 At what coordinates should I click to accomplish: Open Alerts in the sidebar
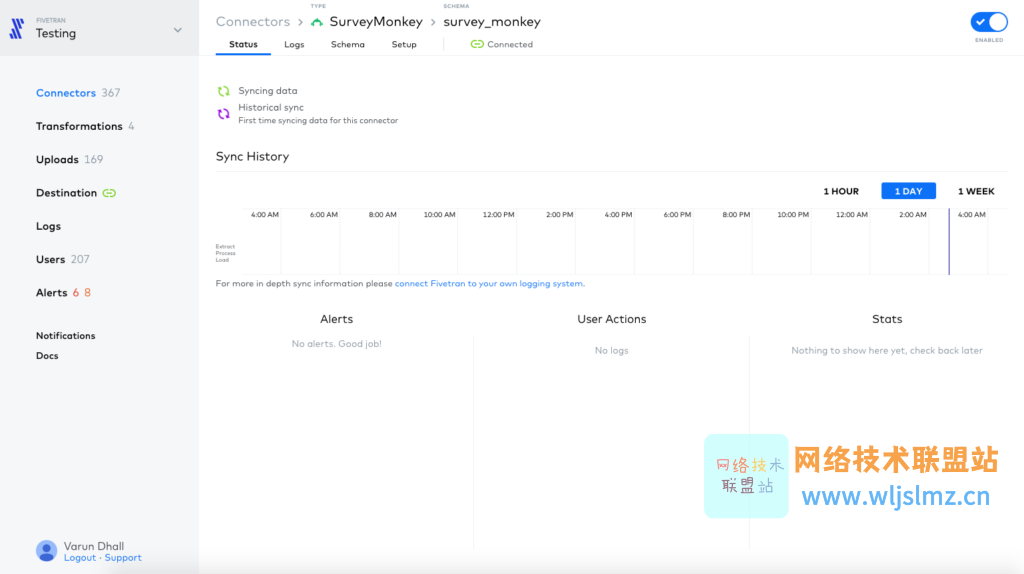click(52, 293)
